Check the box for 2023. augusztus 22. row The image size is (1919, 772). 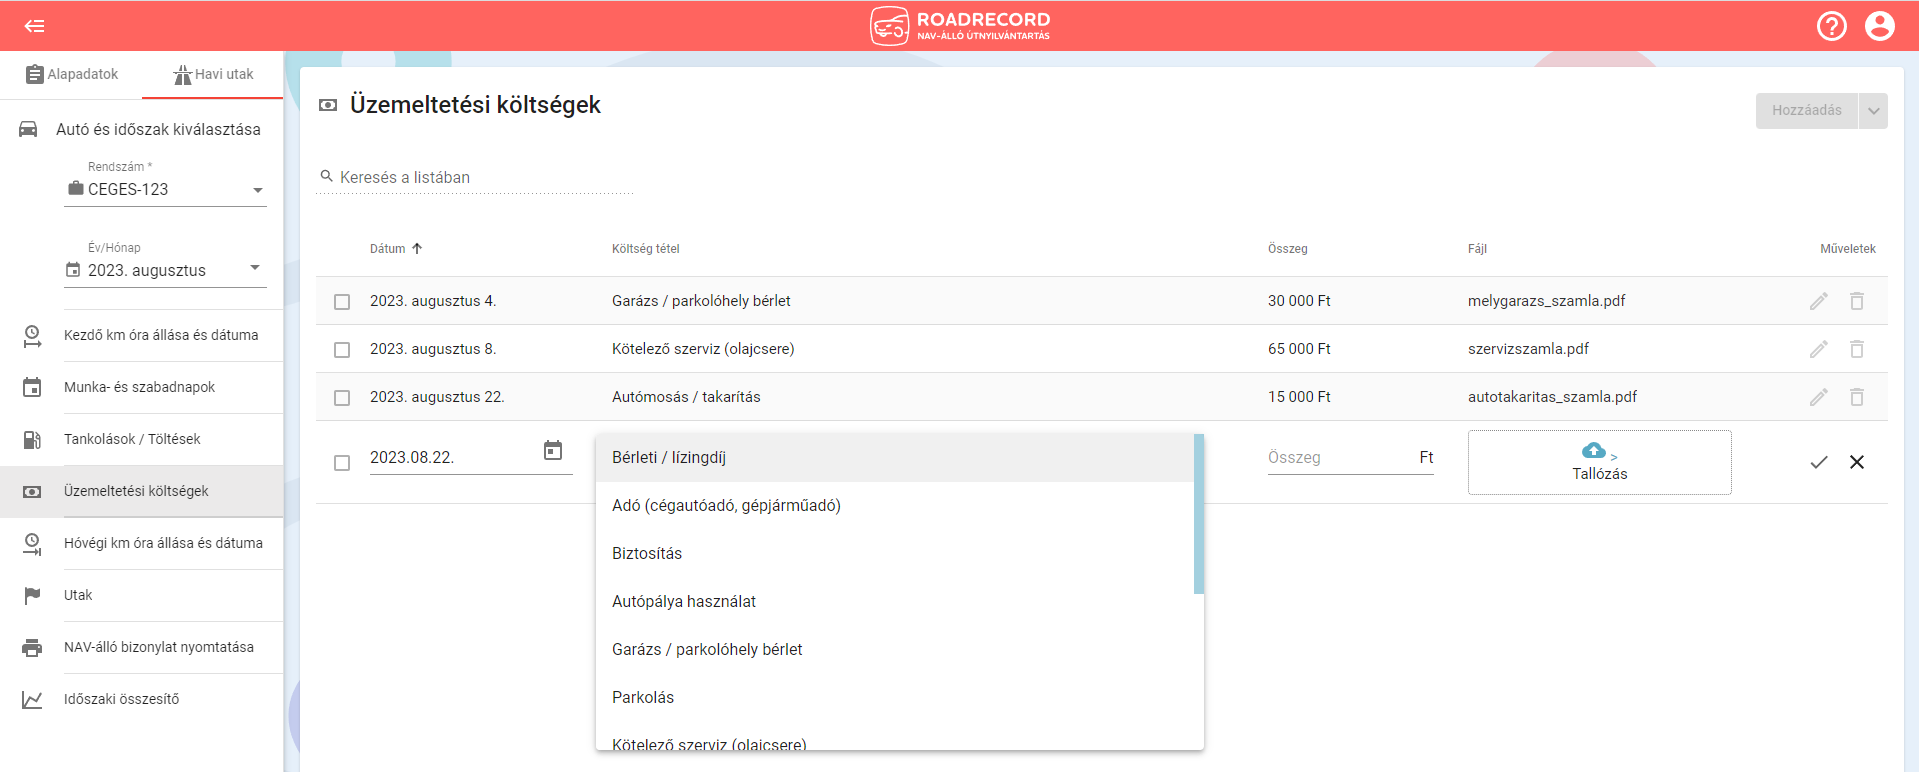pos(342,398)
